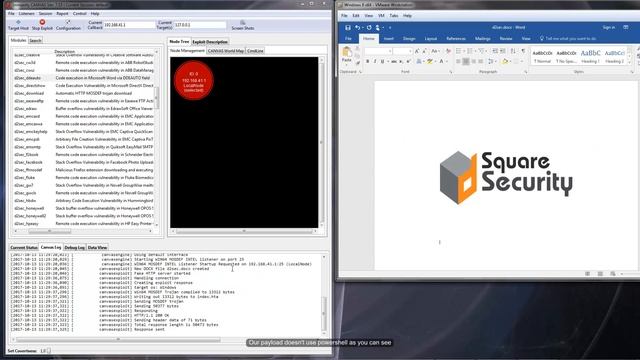640x360 pixels.
Task: Click the shading paint bucket icon
Action: tap(505, 61)
